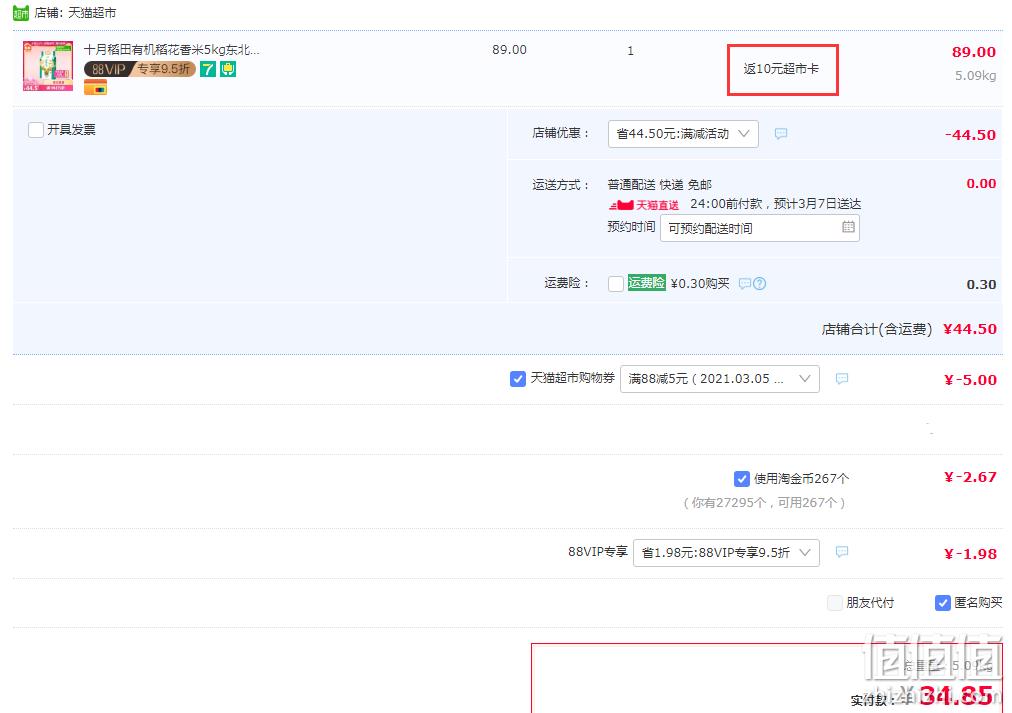Click the green 运费险 label tag
1012x713 pixels.
(647, 283)
